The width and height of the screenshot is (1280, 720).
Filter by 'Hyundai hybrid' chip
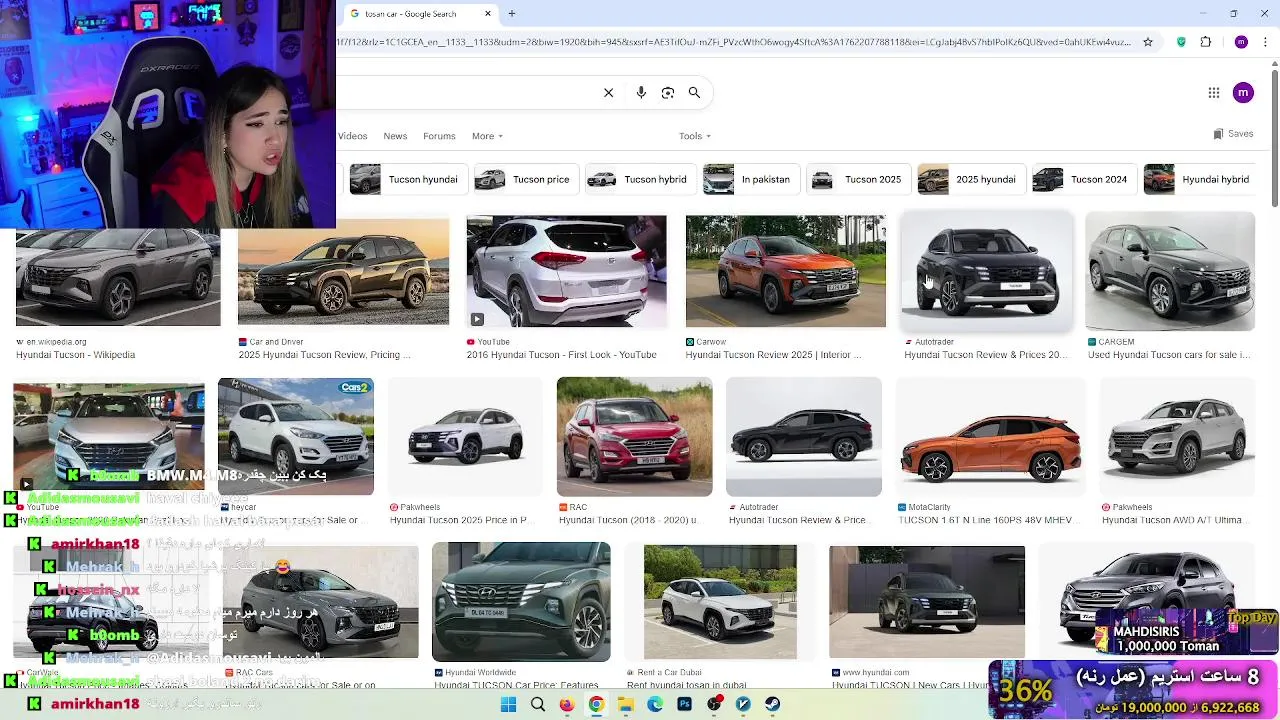[x=1200, y=179]
